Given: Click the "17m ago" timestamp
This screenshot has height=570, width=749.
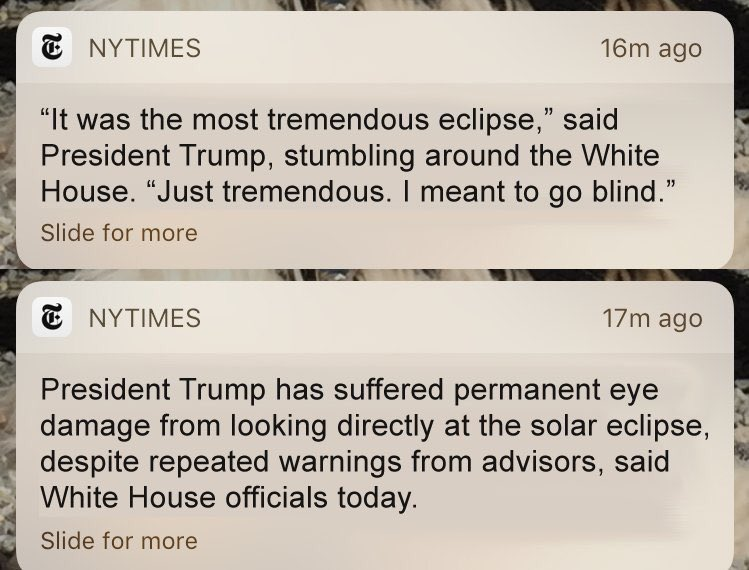Looking at the screenshot, I should (x=651, y=318).
